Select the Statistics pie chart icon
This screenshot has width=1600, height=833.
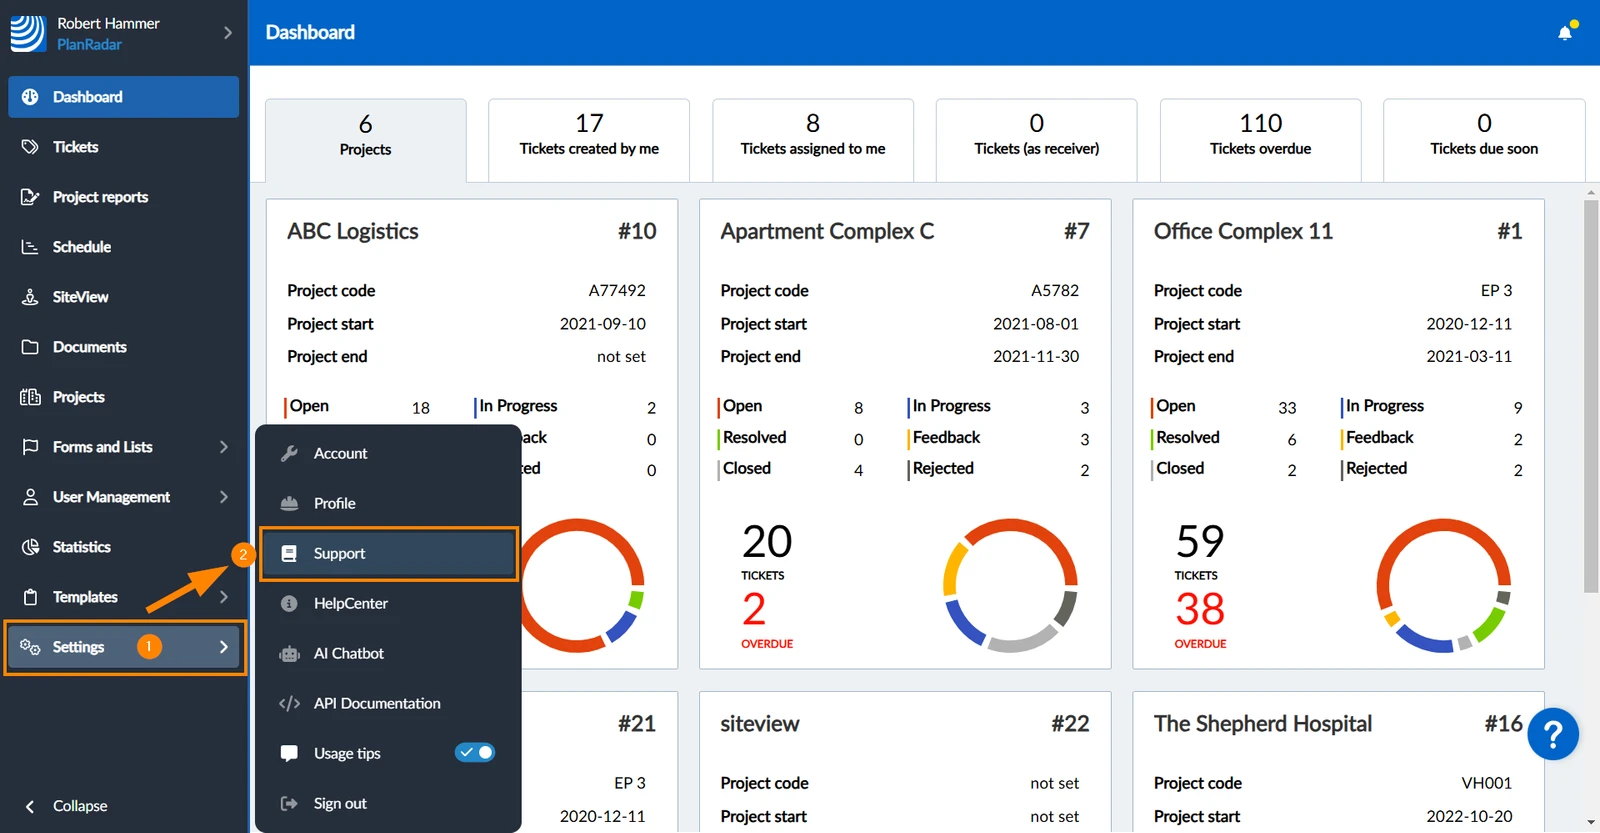click(x=30, y=547)
